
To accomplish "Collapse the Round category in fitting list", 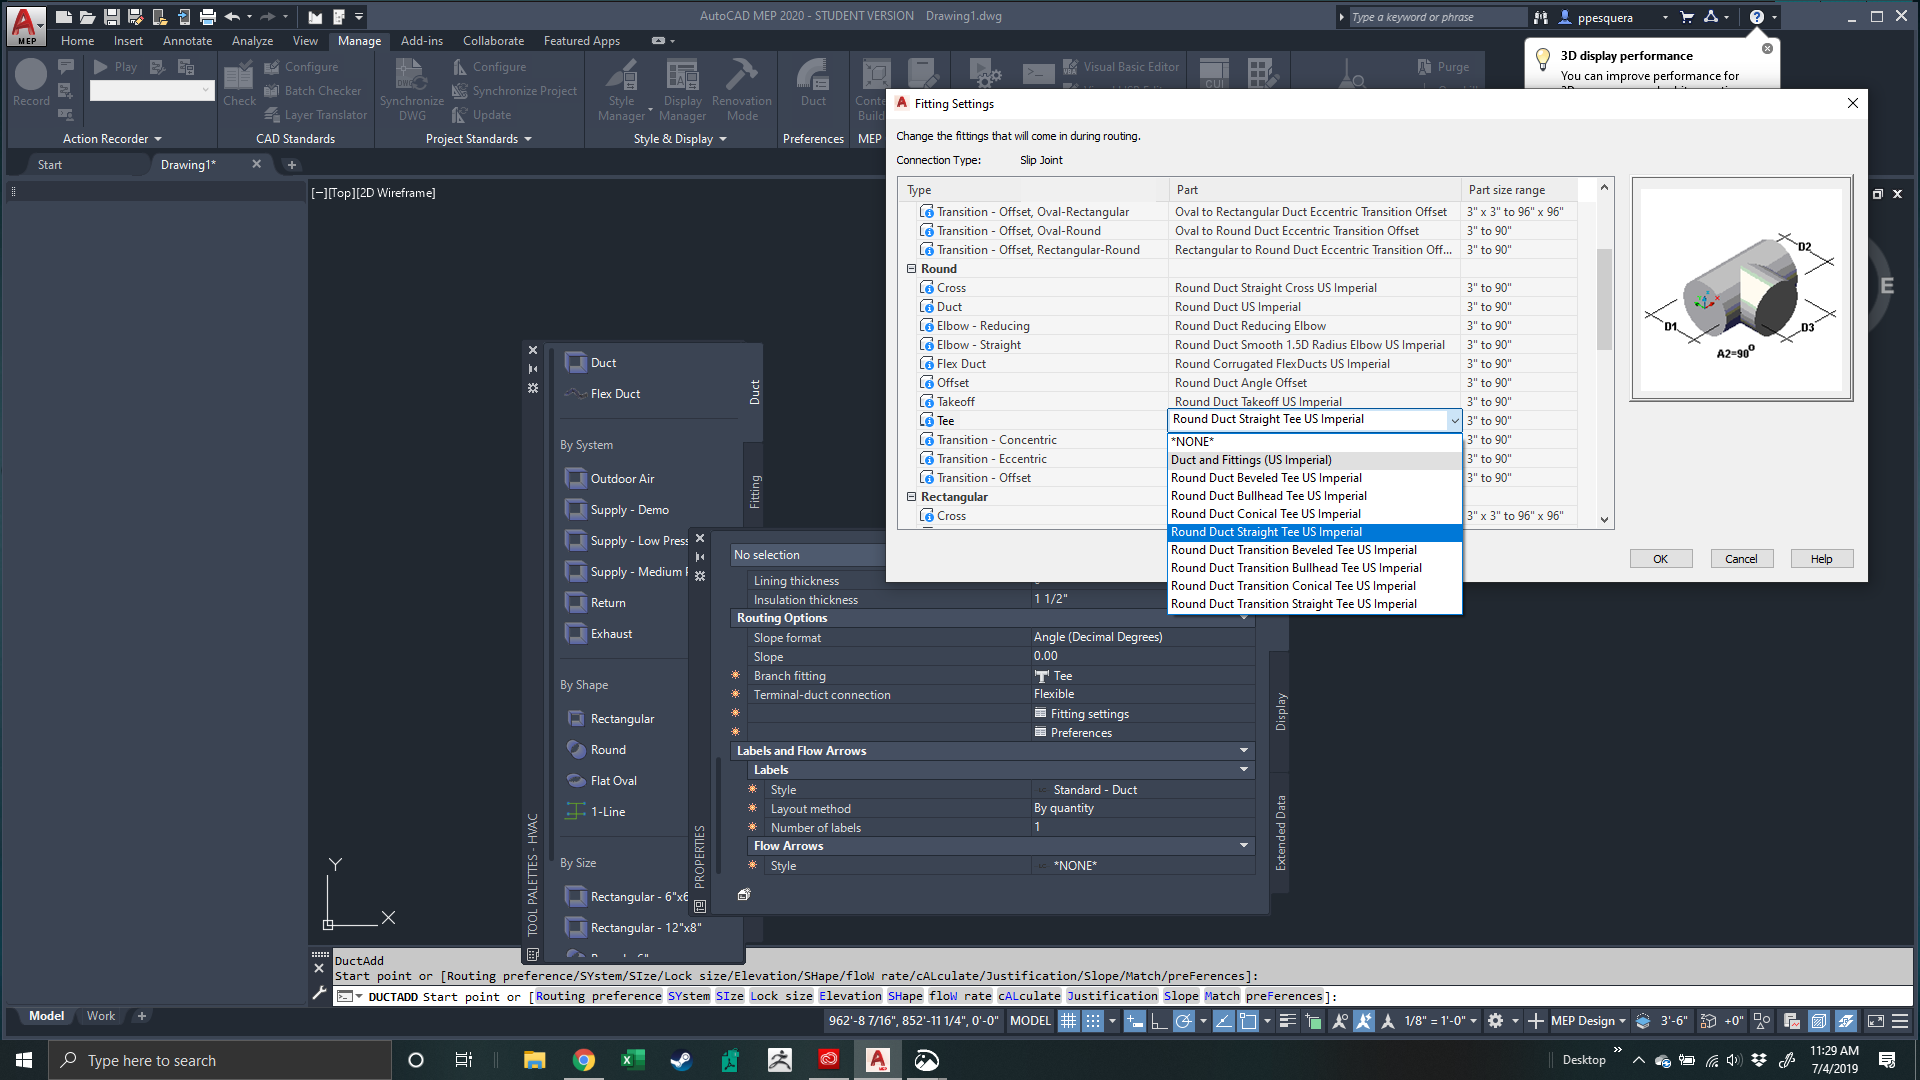I will point(911,268).
